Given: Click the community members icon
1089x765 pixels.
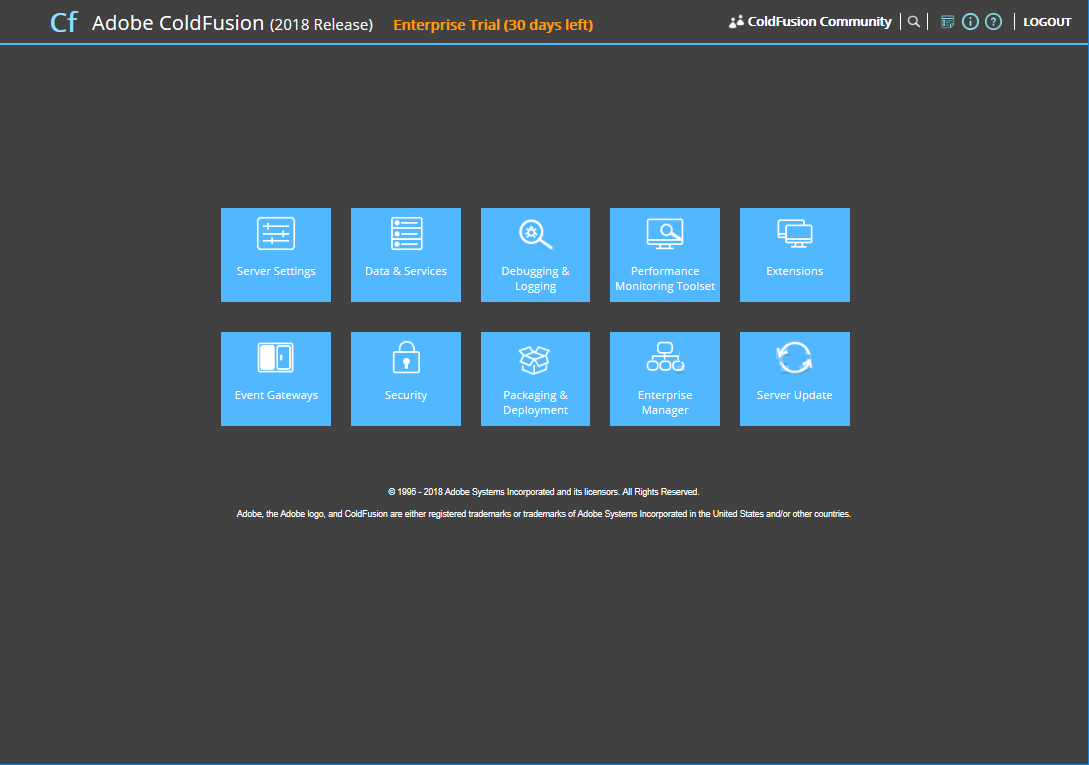Looking at the screenshot, I should coord(736,20).
